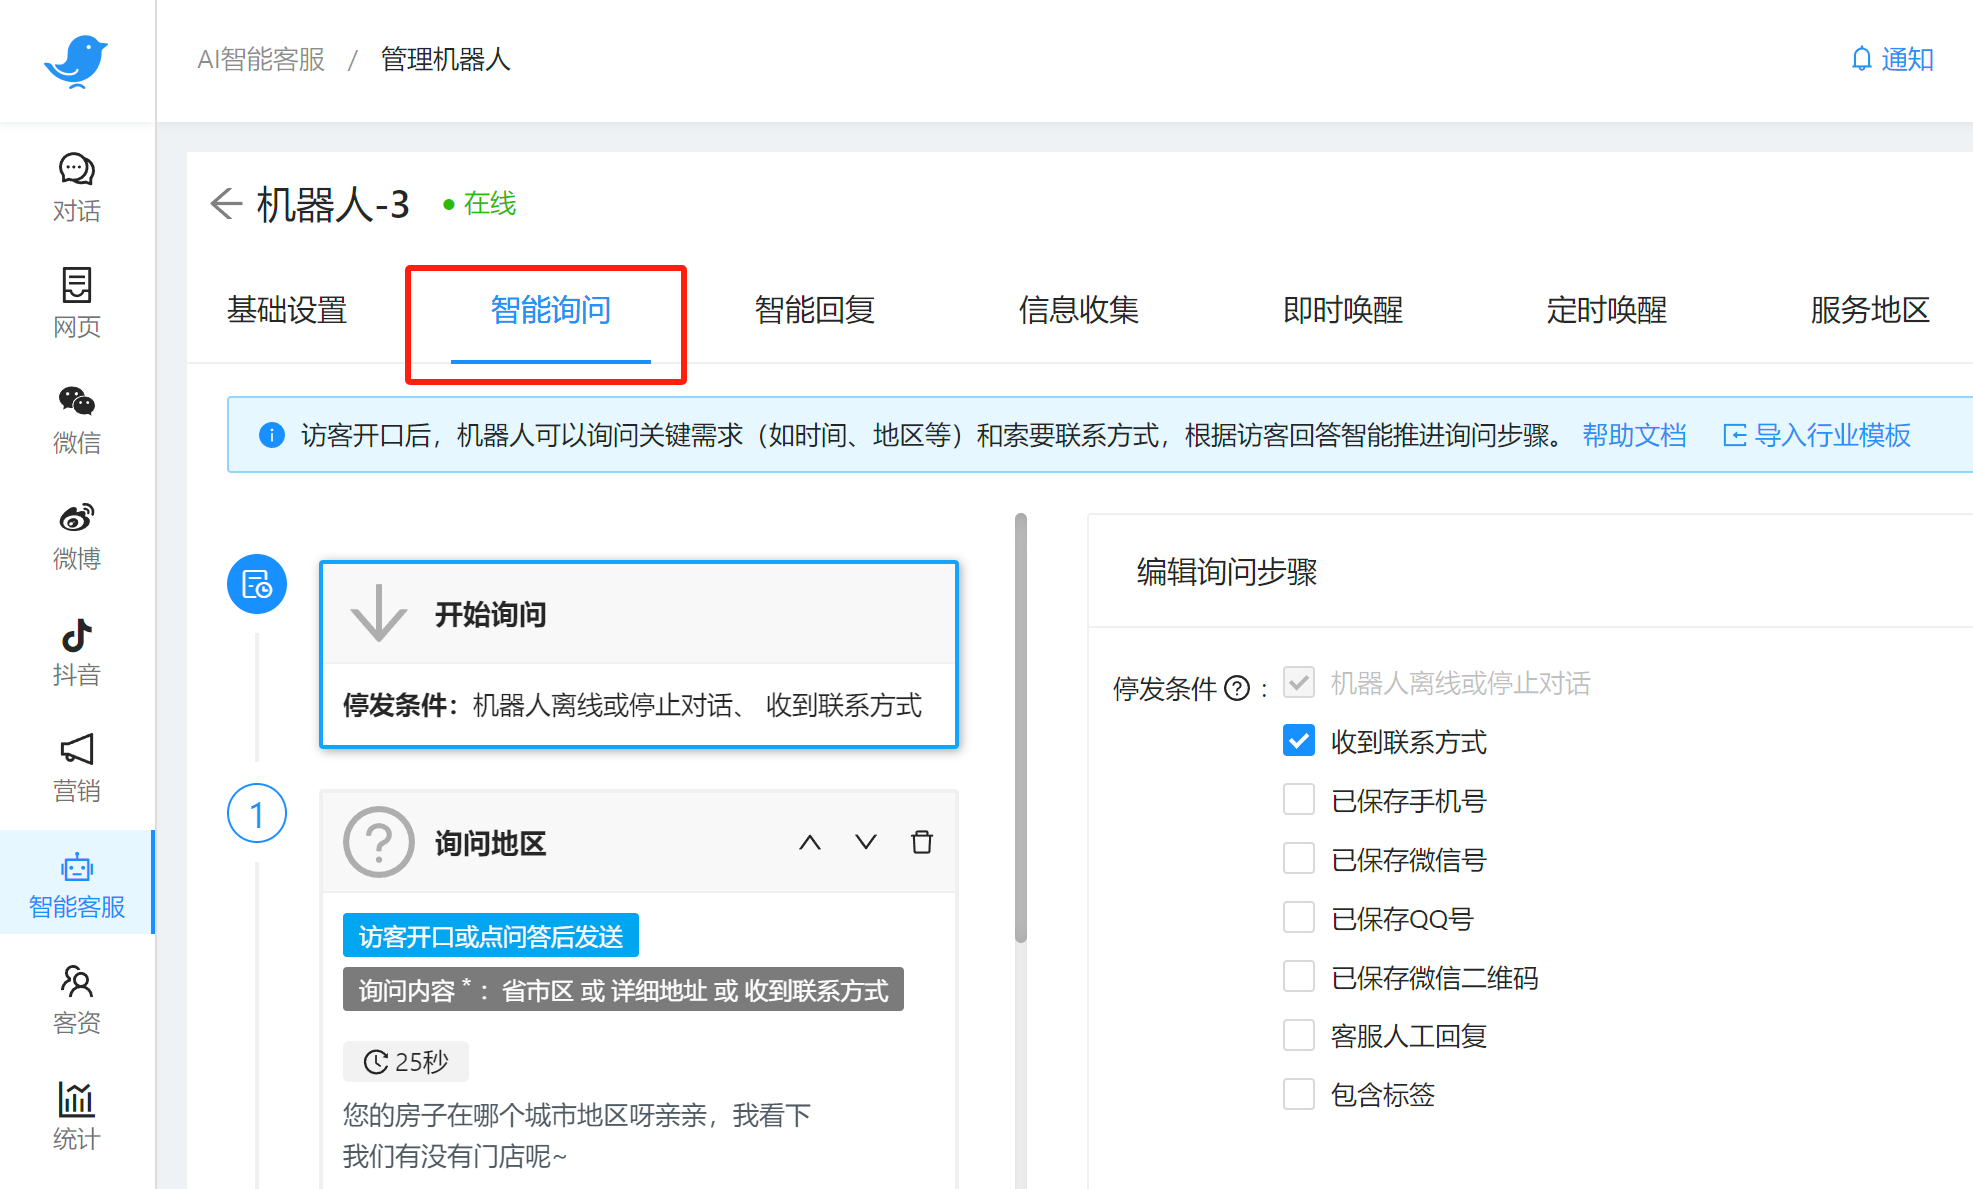The width and height of the screenshot is (1973, 1189).
Task: Click the step list vertical scrollbar
Action: 1020,727
